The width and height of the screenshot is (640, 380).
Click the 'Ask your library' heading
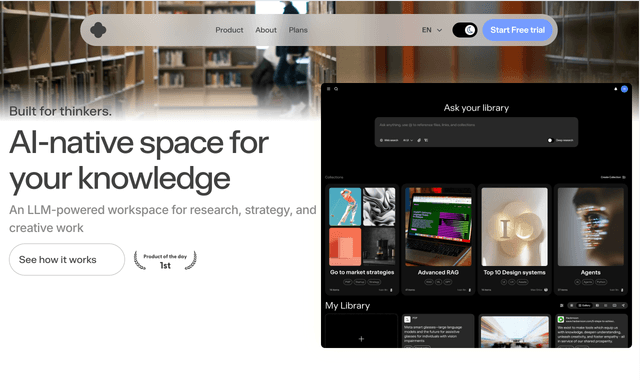476,108
